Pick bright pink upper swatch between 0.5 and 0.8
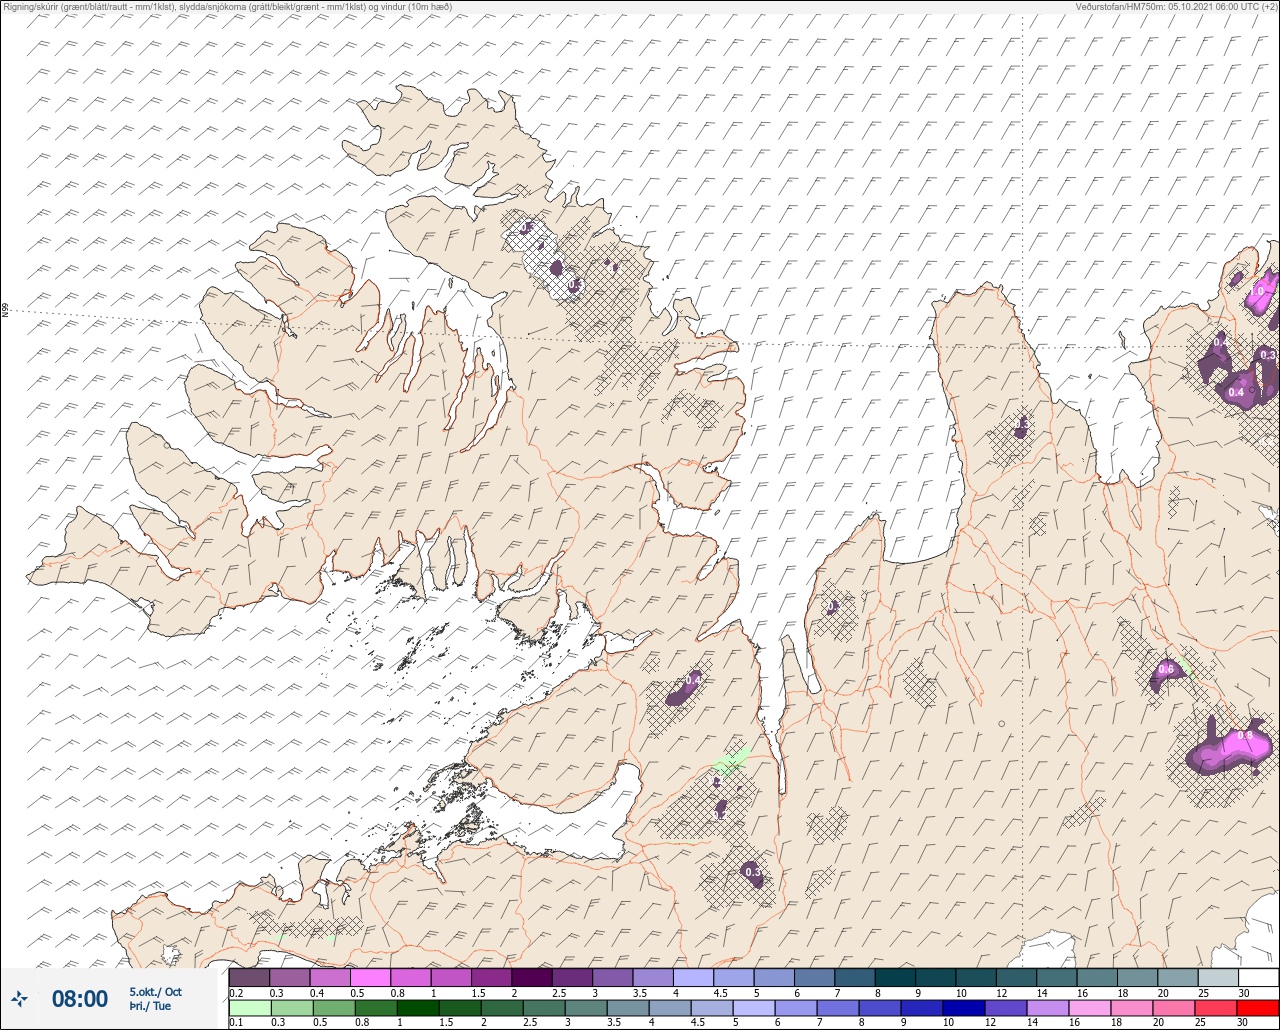1280x1030 pixels. click(x=370, y=977)
